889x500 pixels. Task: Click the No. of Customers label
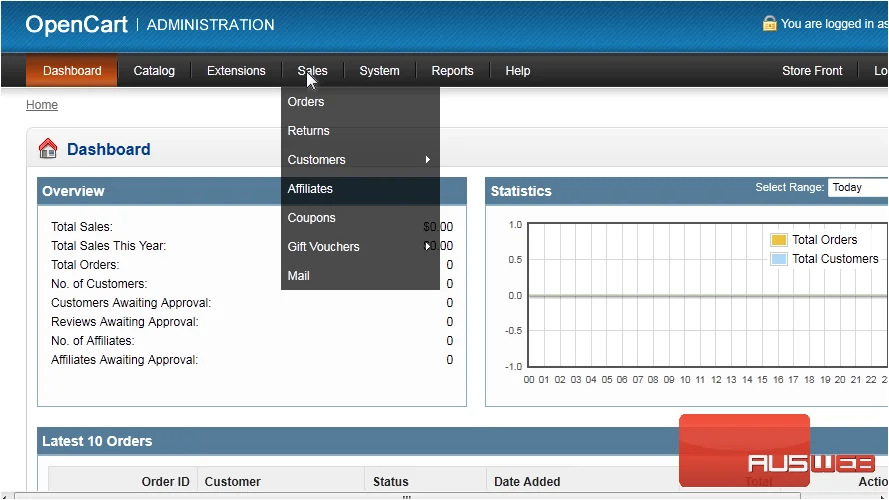point(99,284)
